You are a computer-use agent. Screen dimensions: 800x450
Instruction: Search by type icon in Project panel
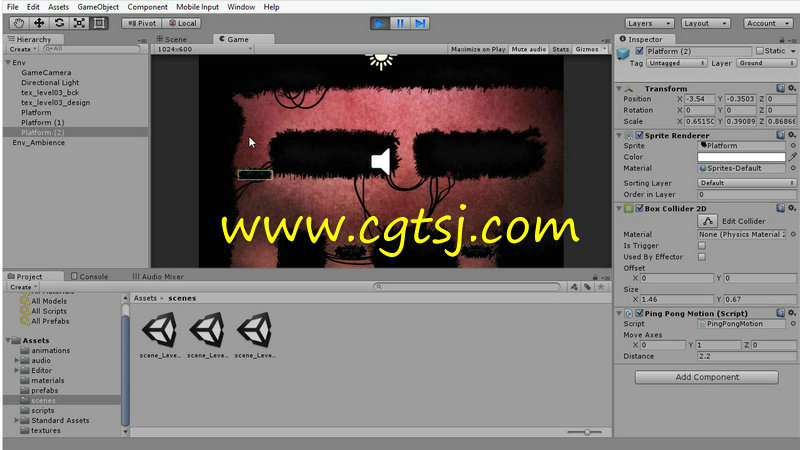coord(574,287)
